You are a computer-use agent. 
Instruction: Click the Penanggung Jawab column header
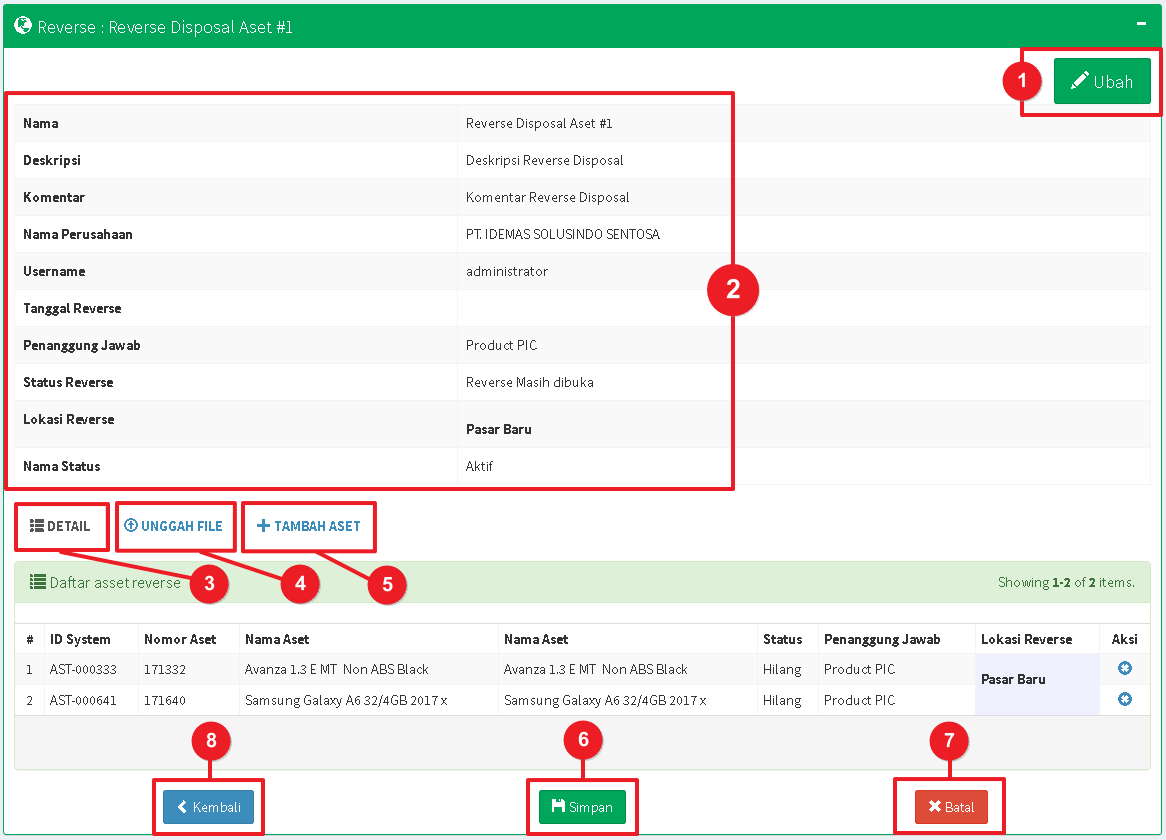[x=882, y=639]
